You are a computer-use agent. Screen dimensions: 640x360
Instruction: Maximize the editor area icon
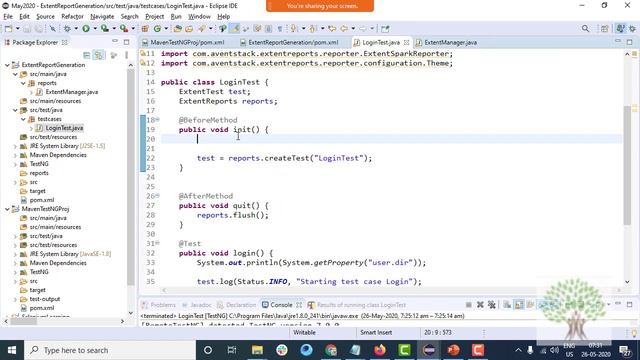click(x=630, y=42)
